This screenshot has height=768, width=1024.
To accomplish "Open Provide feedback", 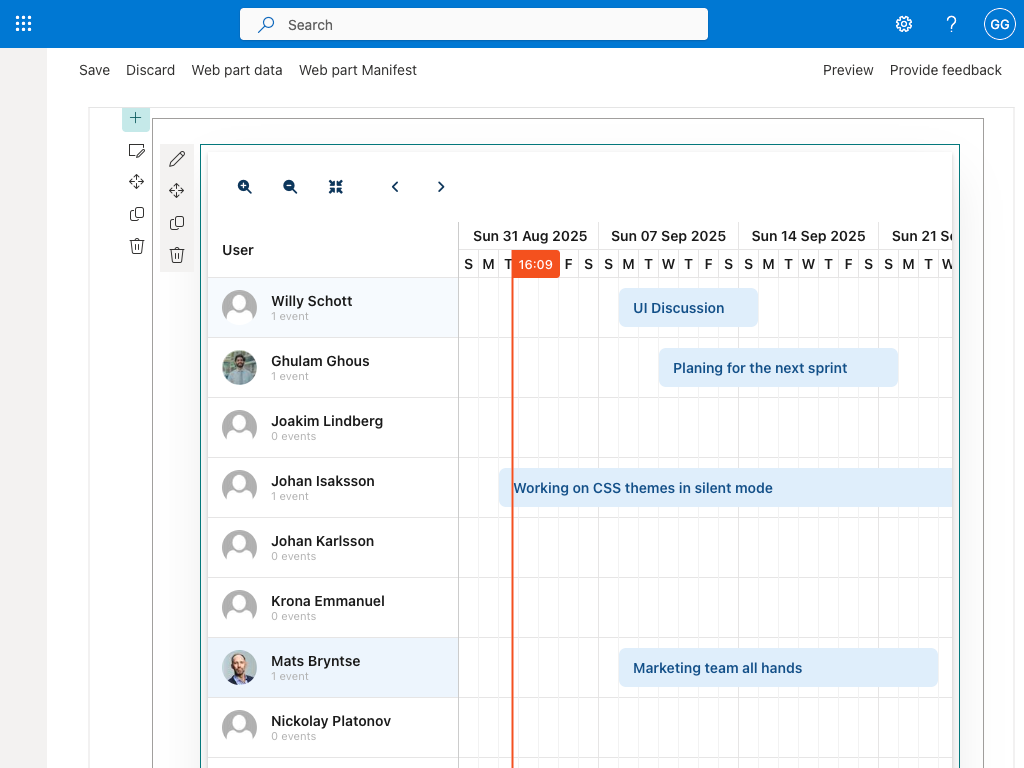I will [945, 70].
